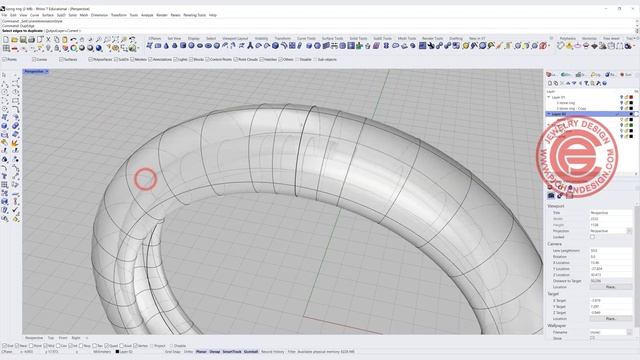Image resolution: width=640 pixels, height=360 pixels.
Task: Click the light bulb Hide objects icon
Action: click(48, 48)
